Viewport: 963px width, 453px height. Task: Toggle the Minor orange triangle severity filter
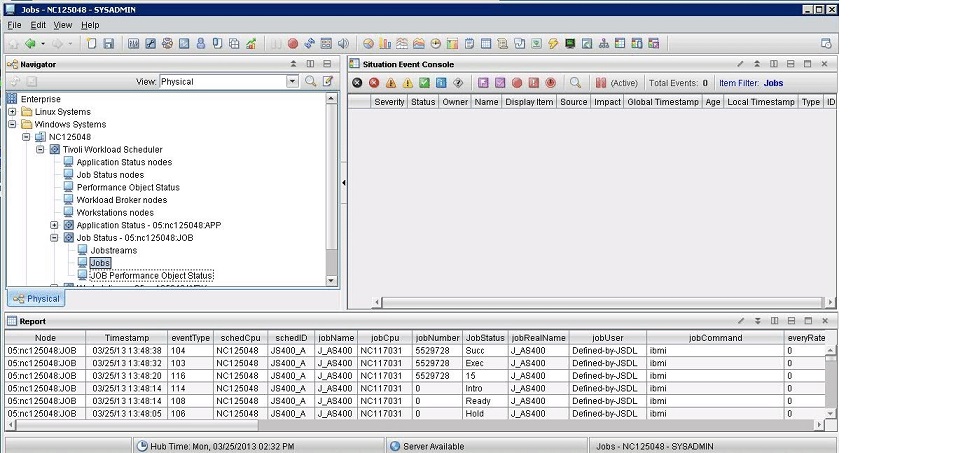pos(391,83)
